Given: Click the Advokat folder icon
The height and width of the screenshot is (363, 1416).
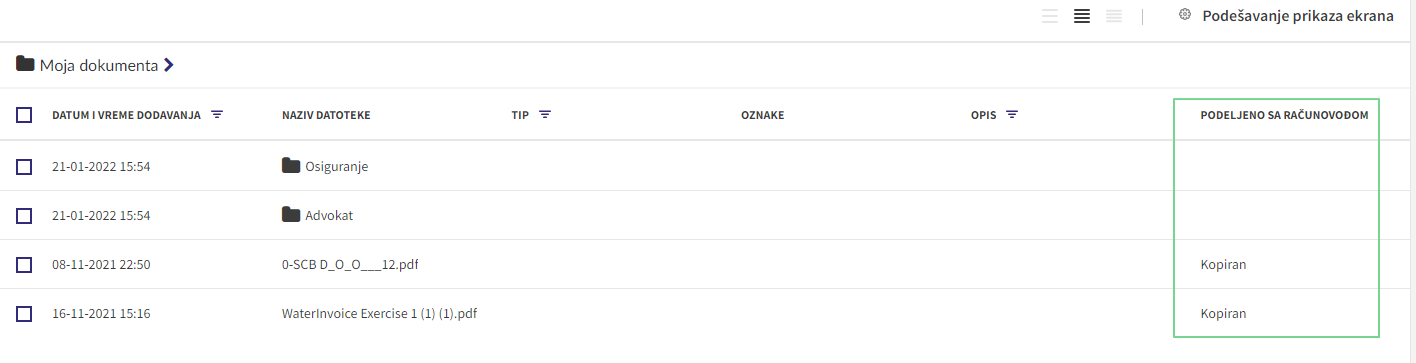Looking at the screenshot, I should coord(291,215).
